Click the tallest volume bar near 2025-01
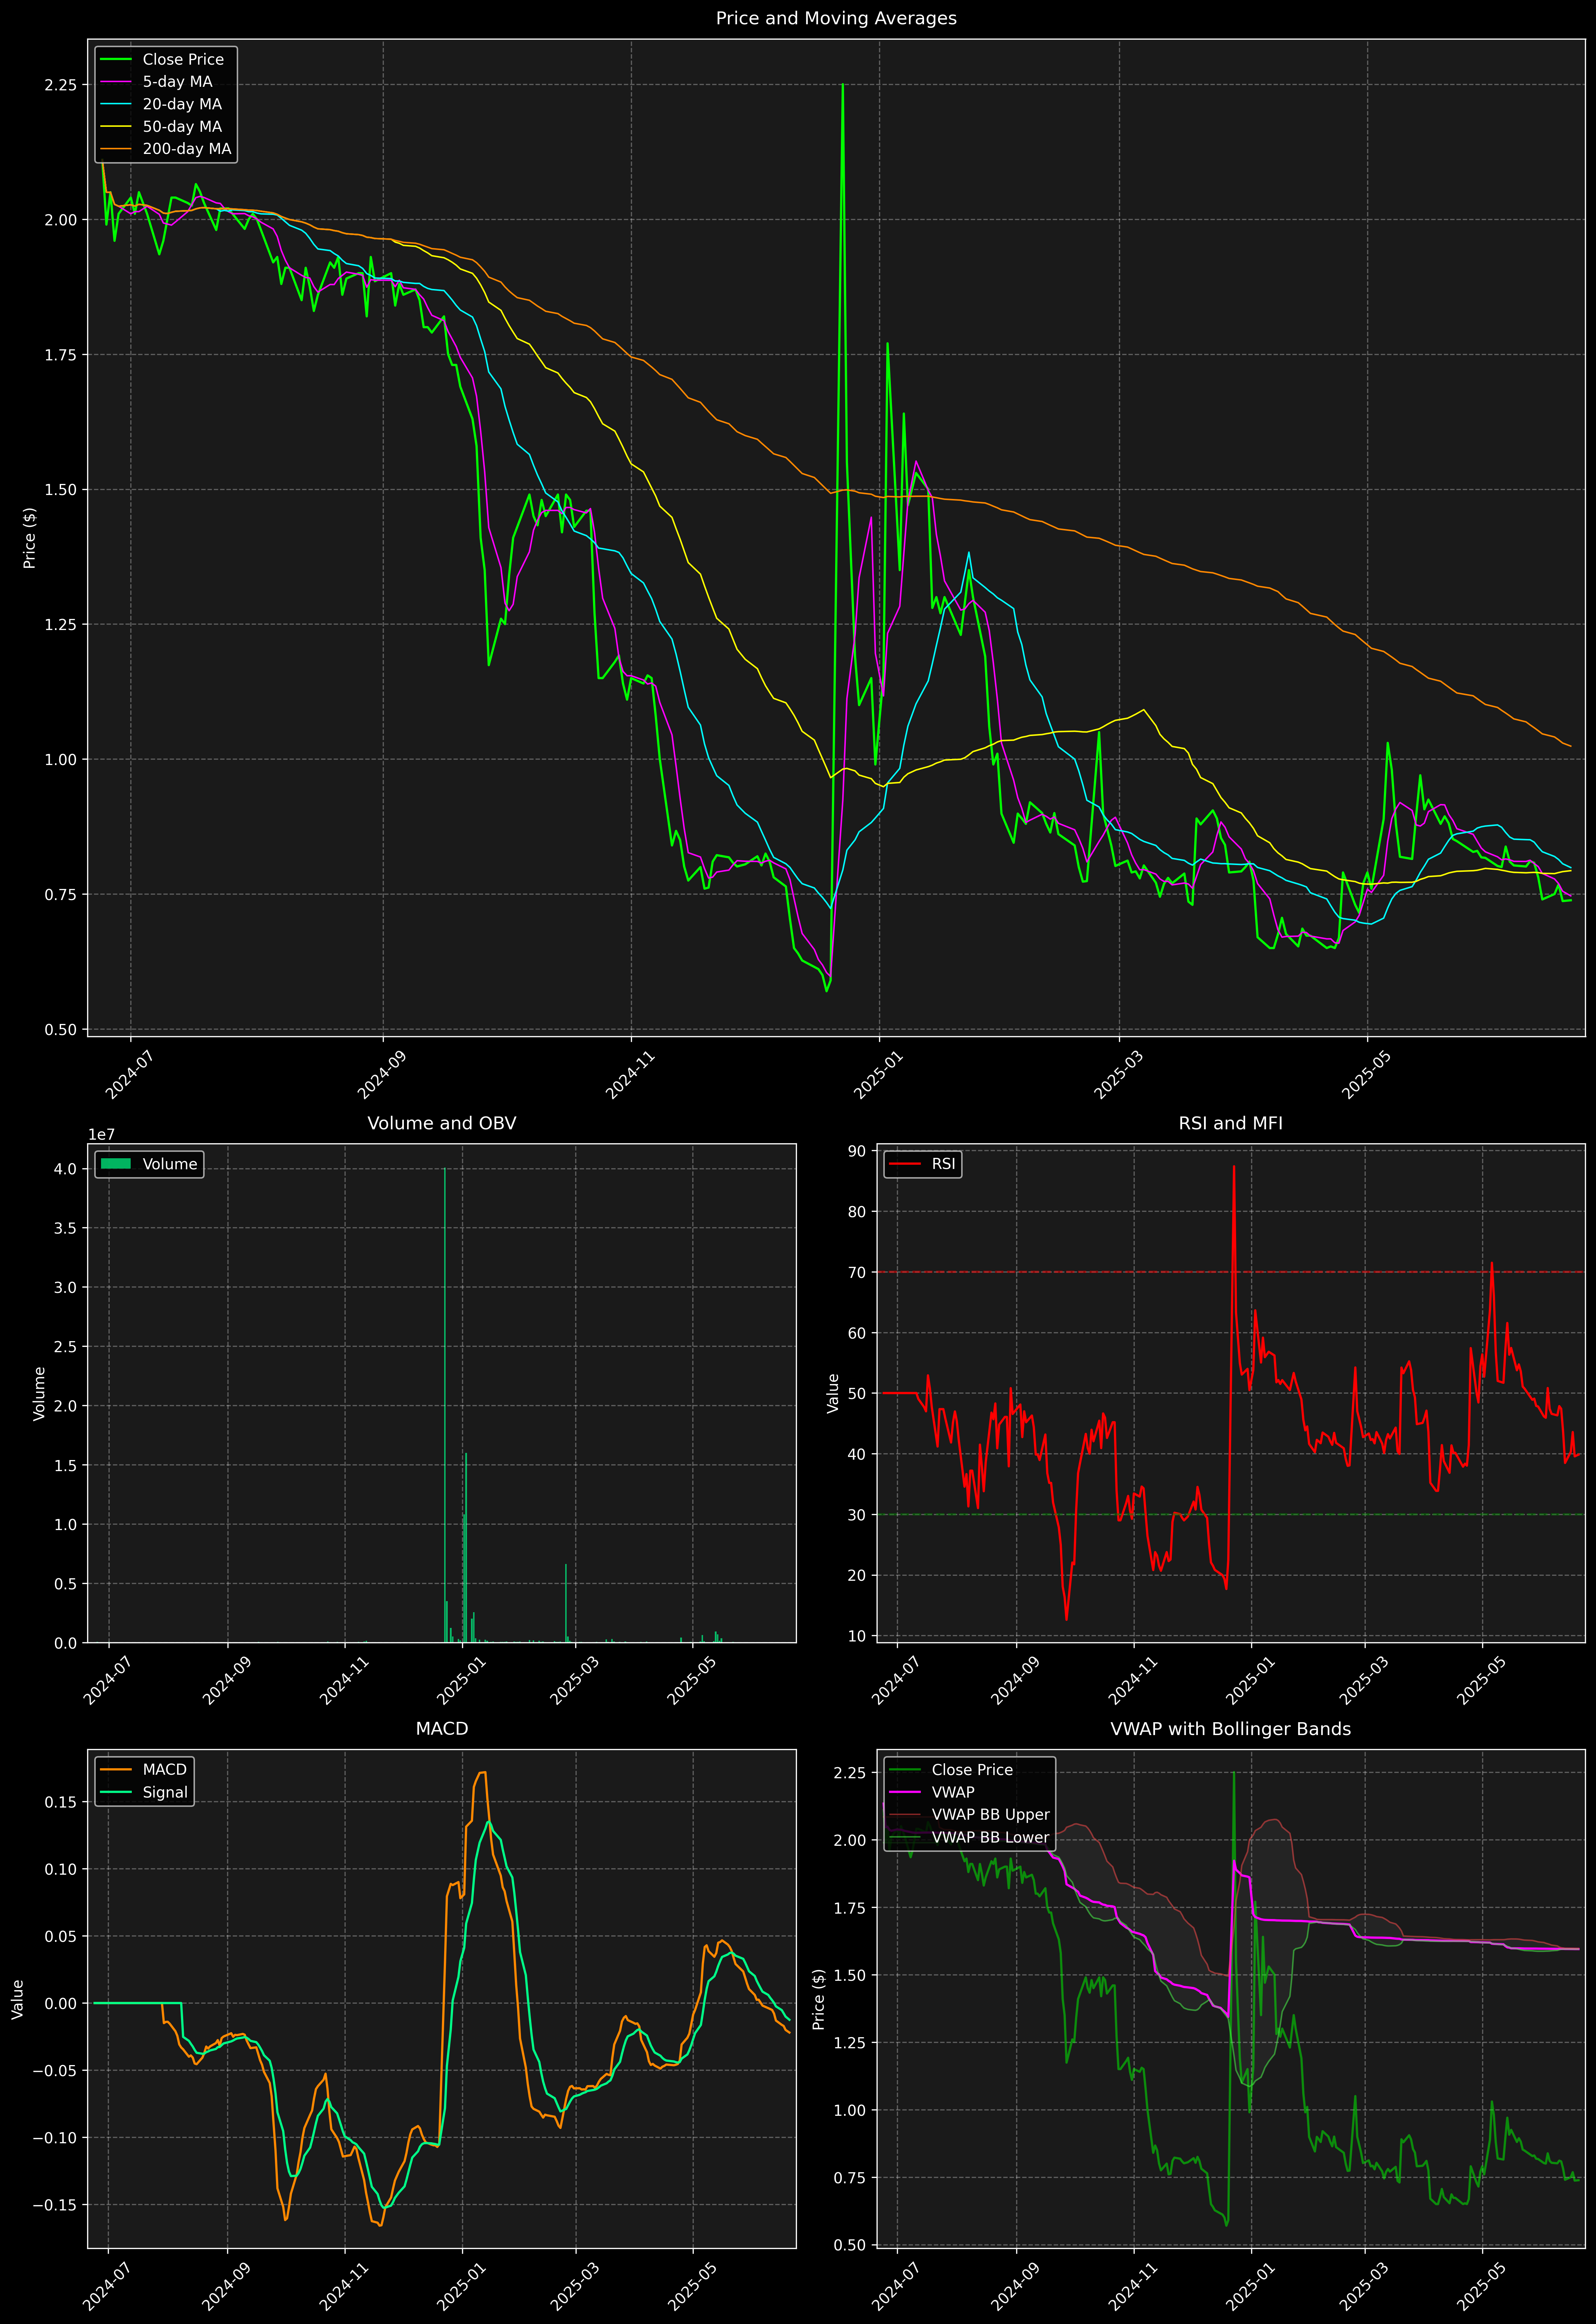Viewport: 1596px width, 2324px height. [x=445, y=1405]
